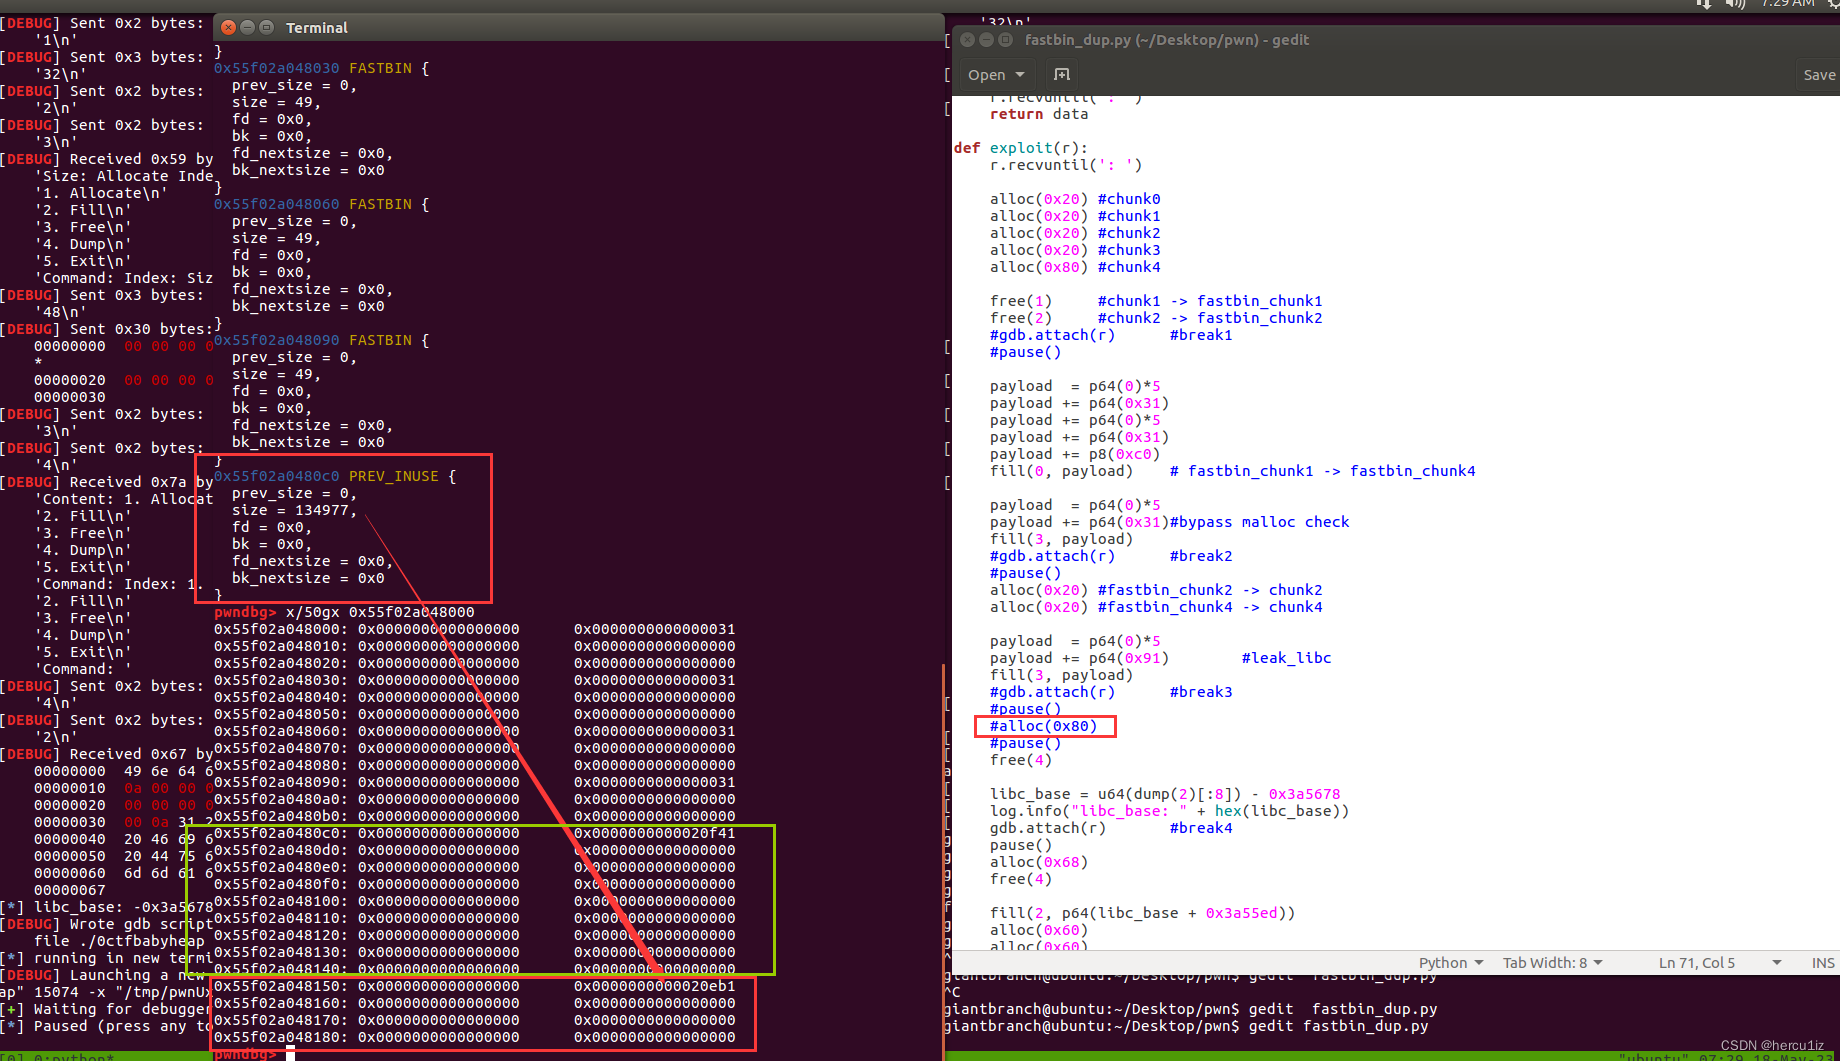Close the gedit fastbin_dup.py window

click(967, 40)
